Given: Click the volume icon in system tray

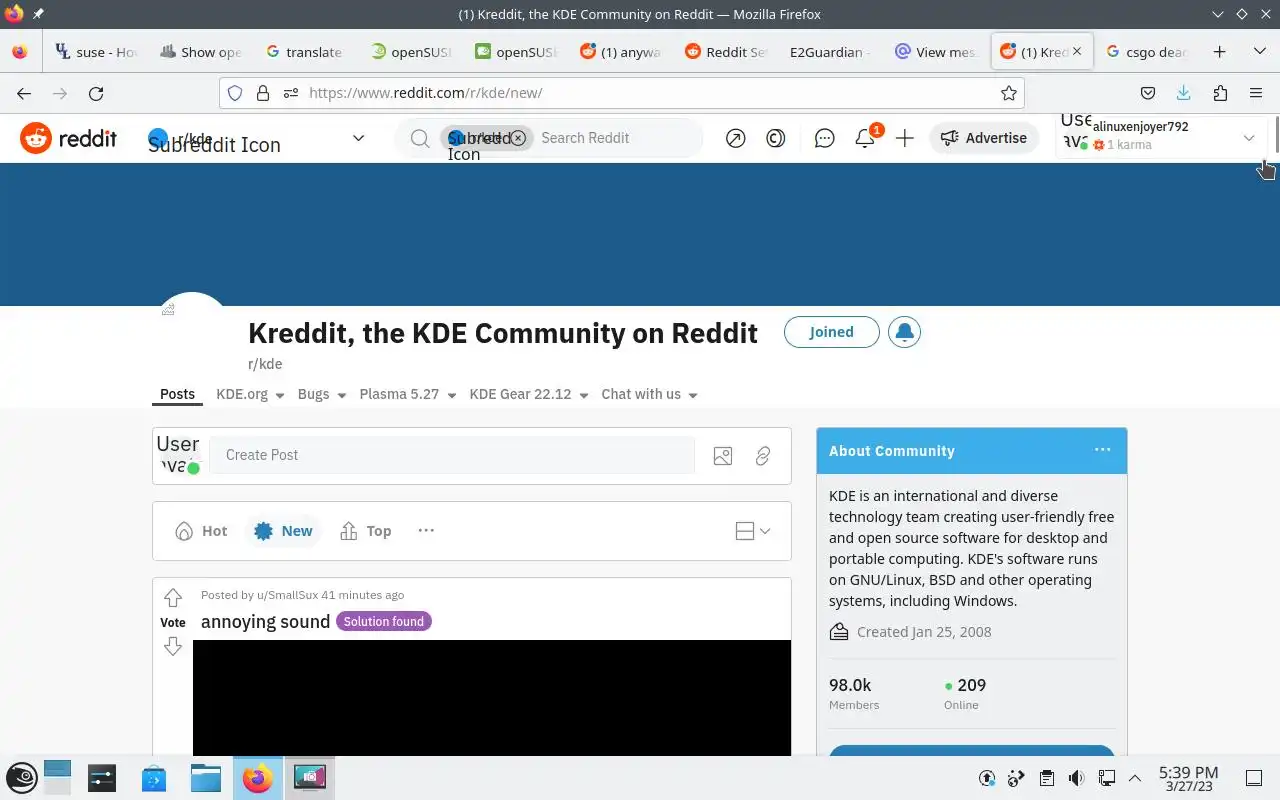Looking at the screenshot, I should [1076, 778].
